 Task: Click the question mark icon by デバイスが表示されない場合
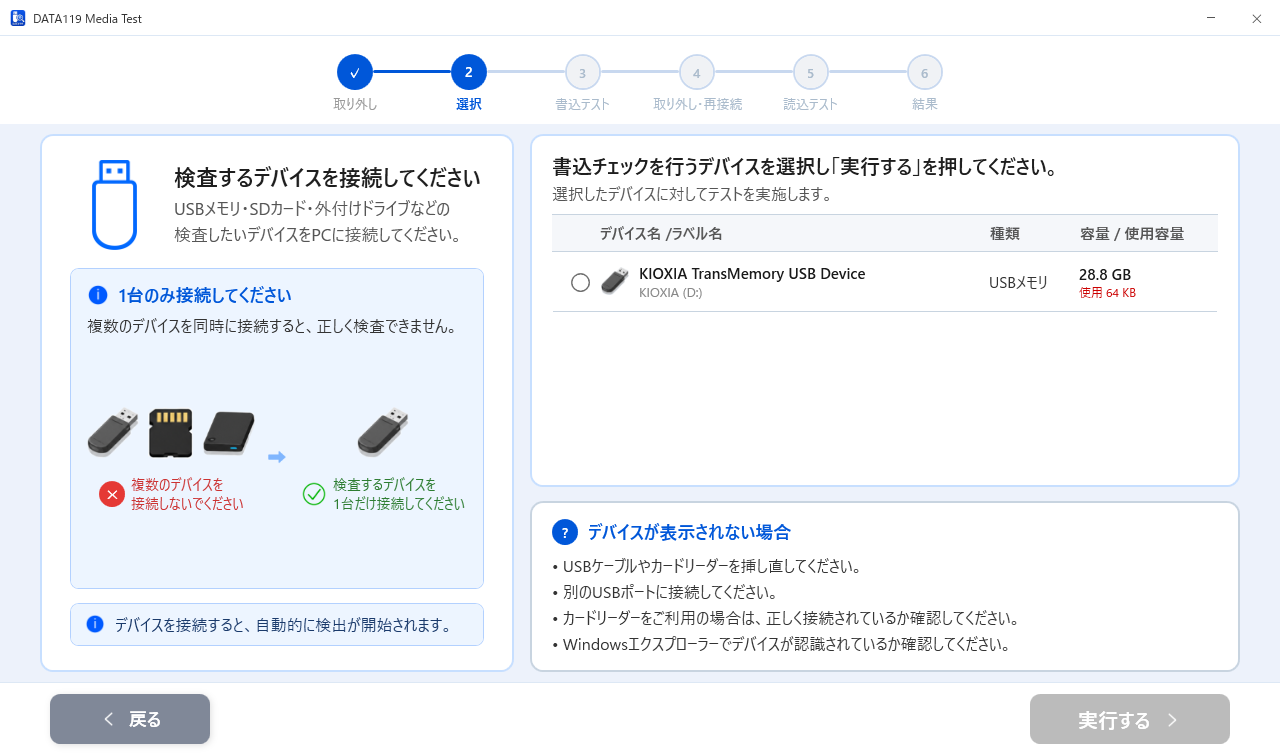[565, 532]
